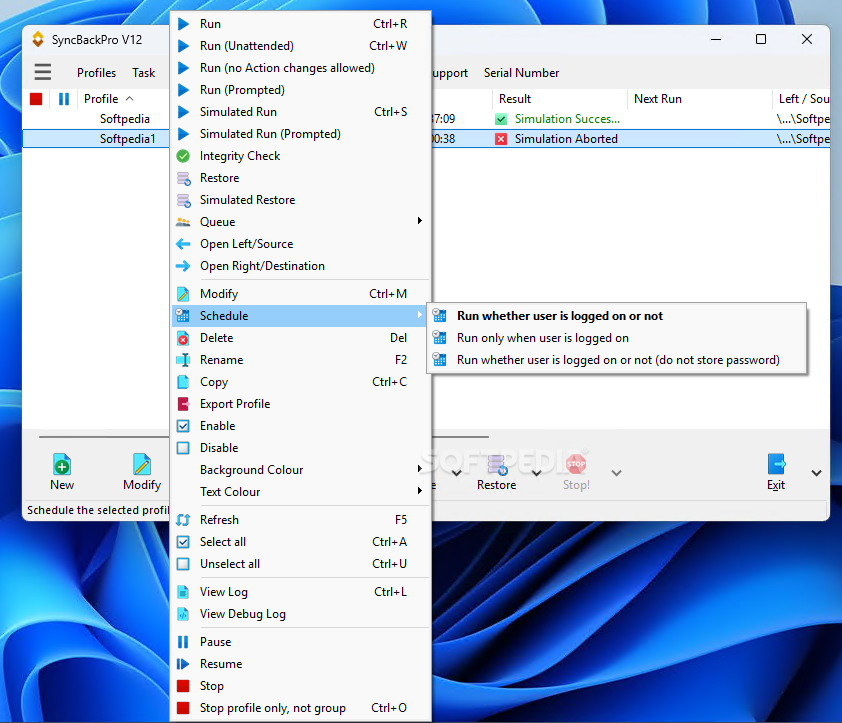Click the Simulation Aborted result cell

tap(558, 139)
